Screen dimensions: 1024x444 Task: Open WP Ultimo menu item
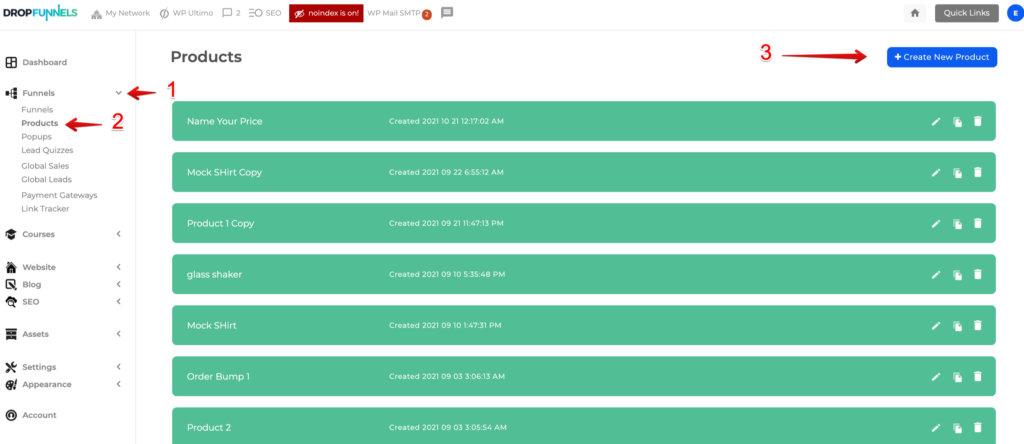coord(187,13)
